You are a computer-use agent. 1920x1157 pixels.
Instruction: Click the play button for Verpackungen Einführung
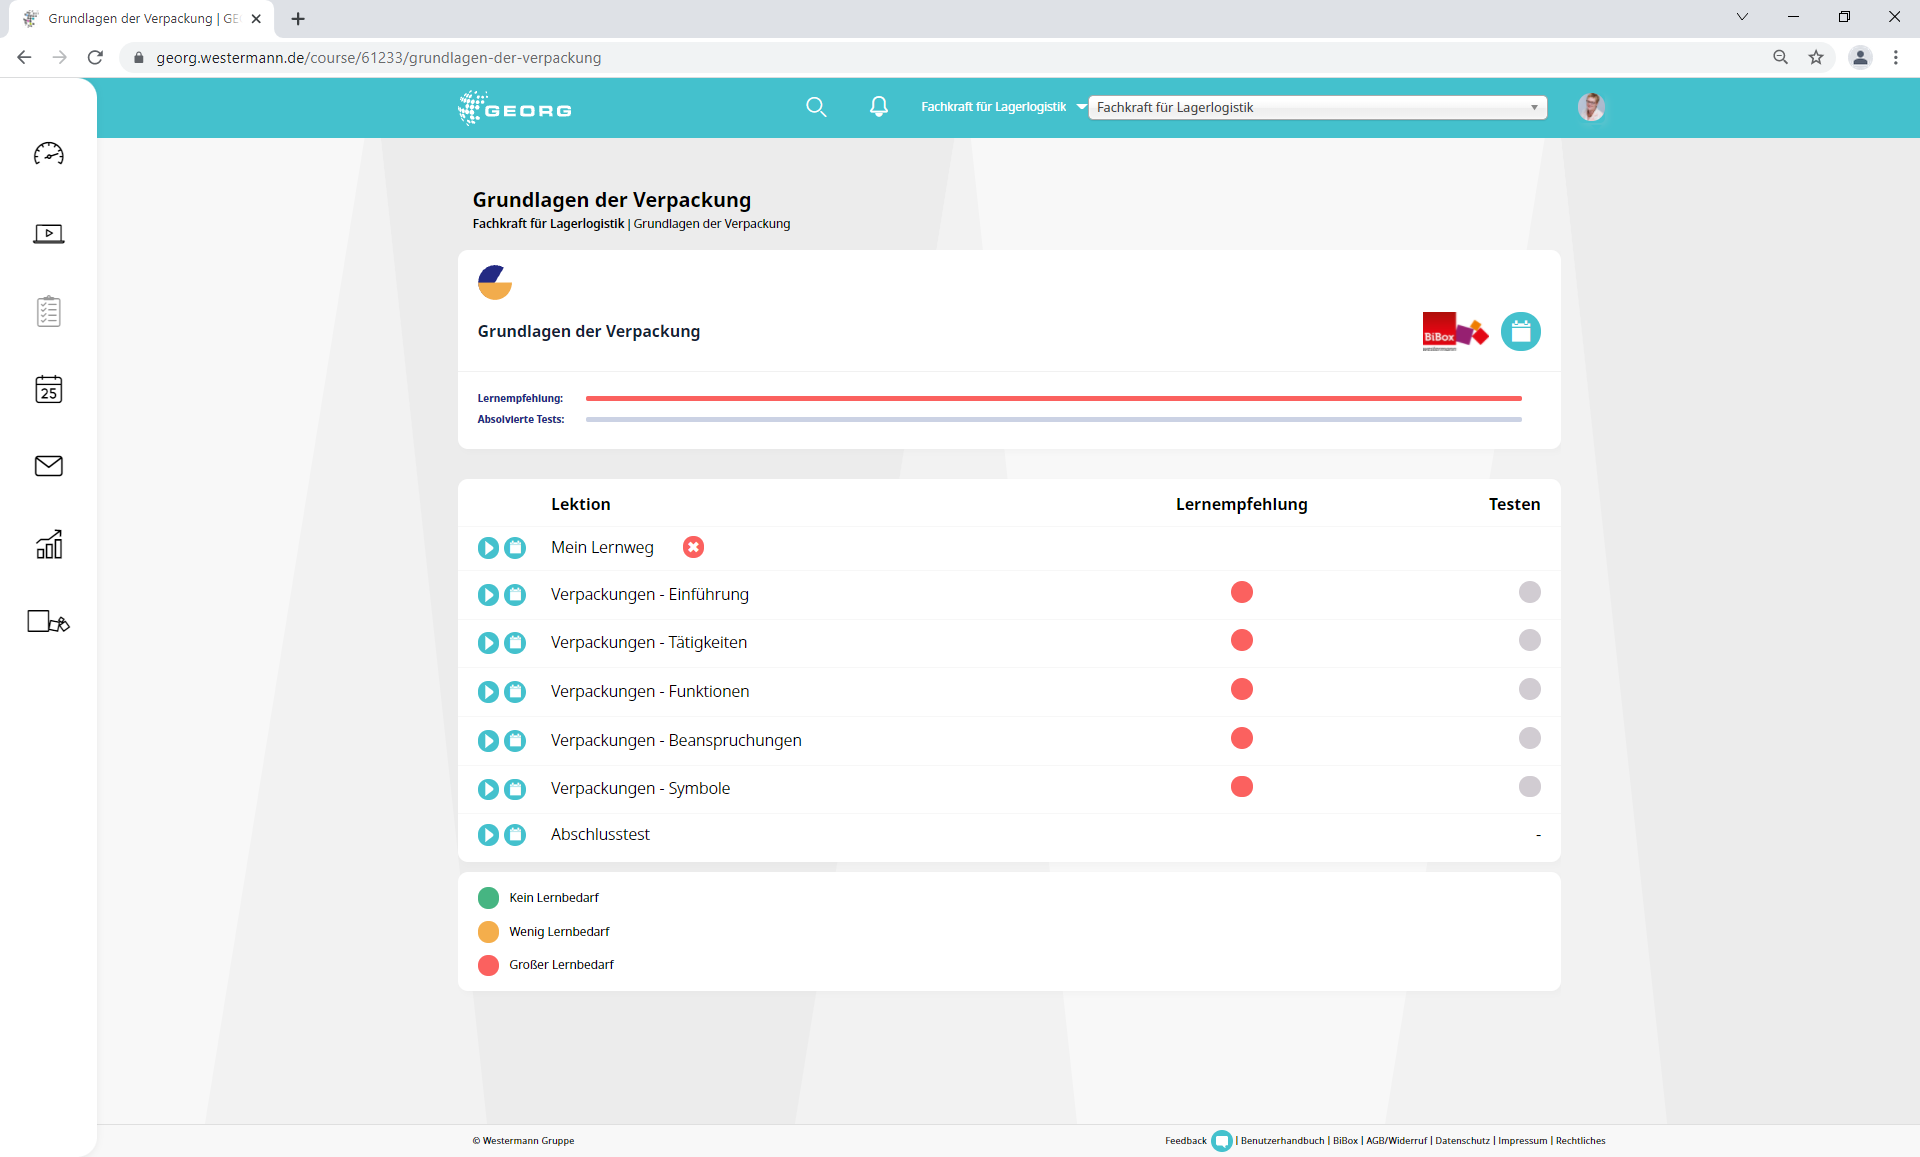pyautogui.click(x=488, y=594)
